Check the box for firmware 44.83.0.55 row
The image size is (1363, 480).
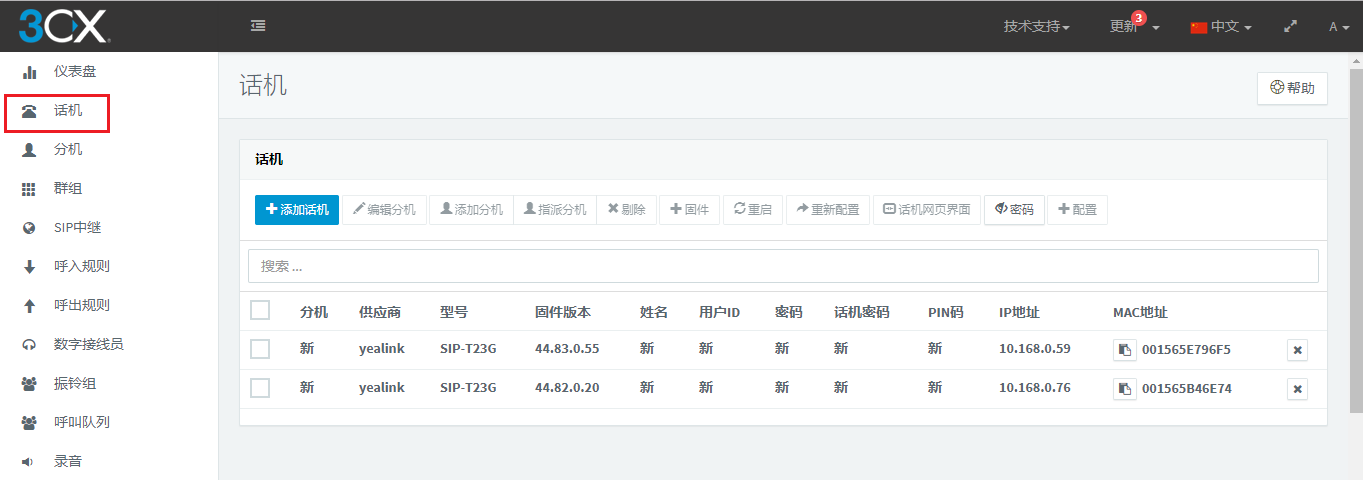(260, 349)
